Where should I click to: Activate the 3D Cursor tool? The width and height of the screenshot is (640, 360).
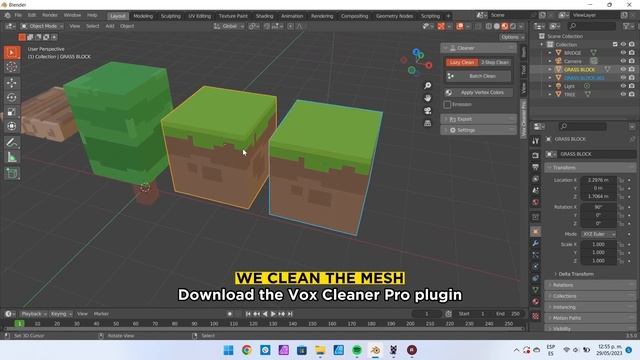tap(12, 67)
